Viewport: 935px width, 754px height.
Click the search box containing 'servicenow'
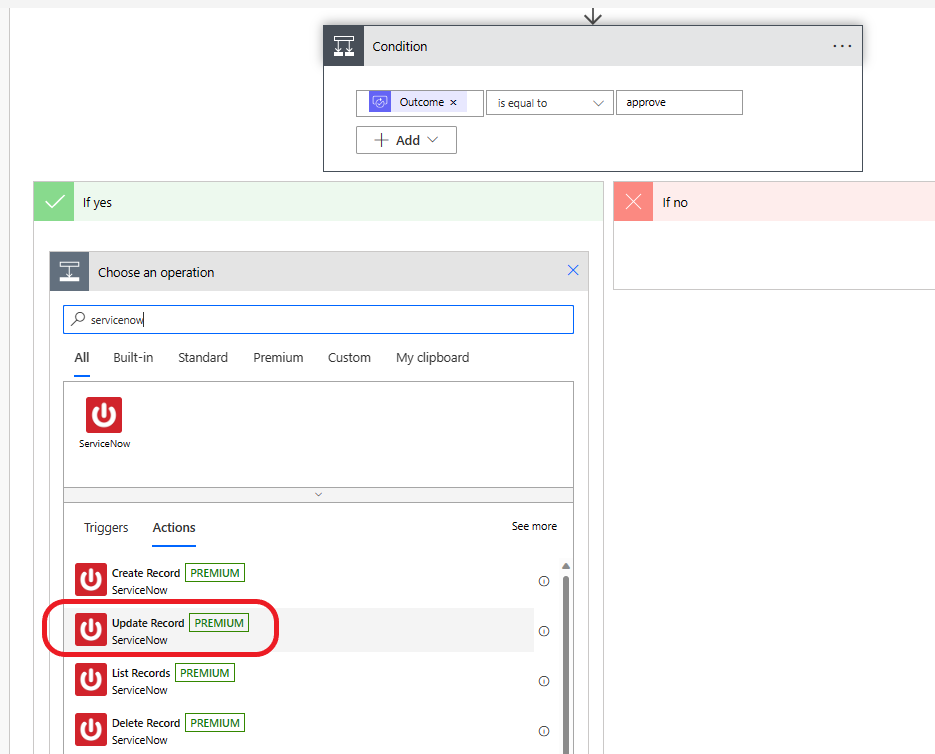[318, 319]
